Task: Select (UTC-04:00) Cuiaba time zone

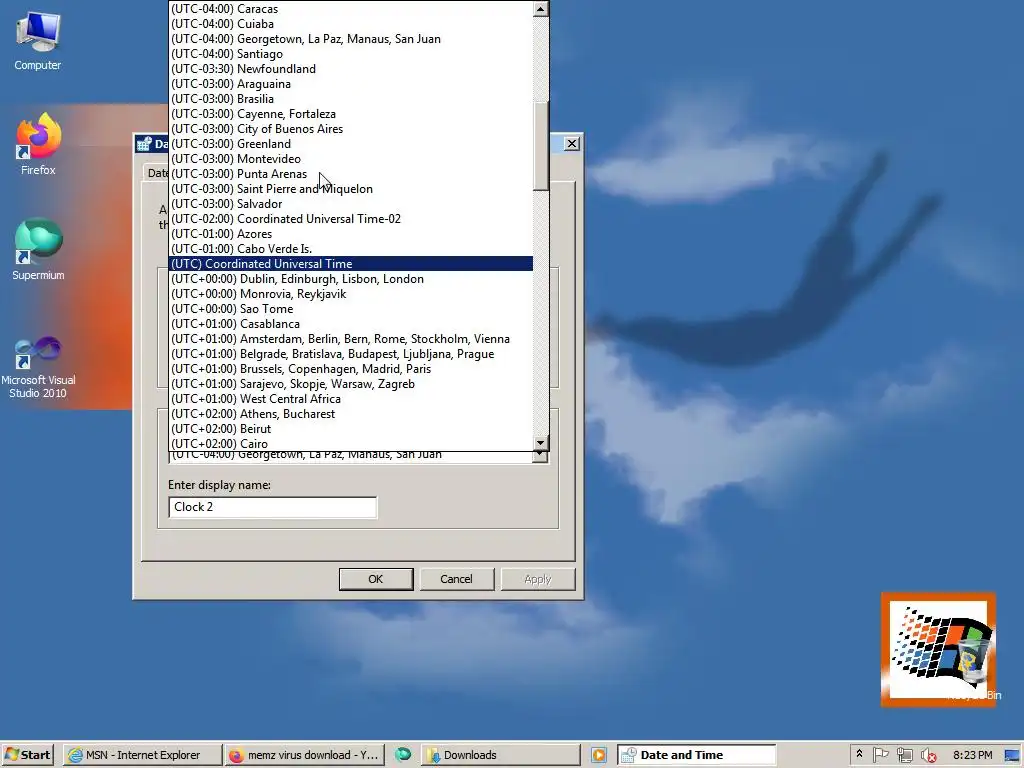Action: (x=351, y=24)
